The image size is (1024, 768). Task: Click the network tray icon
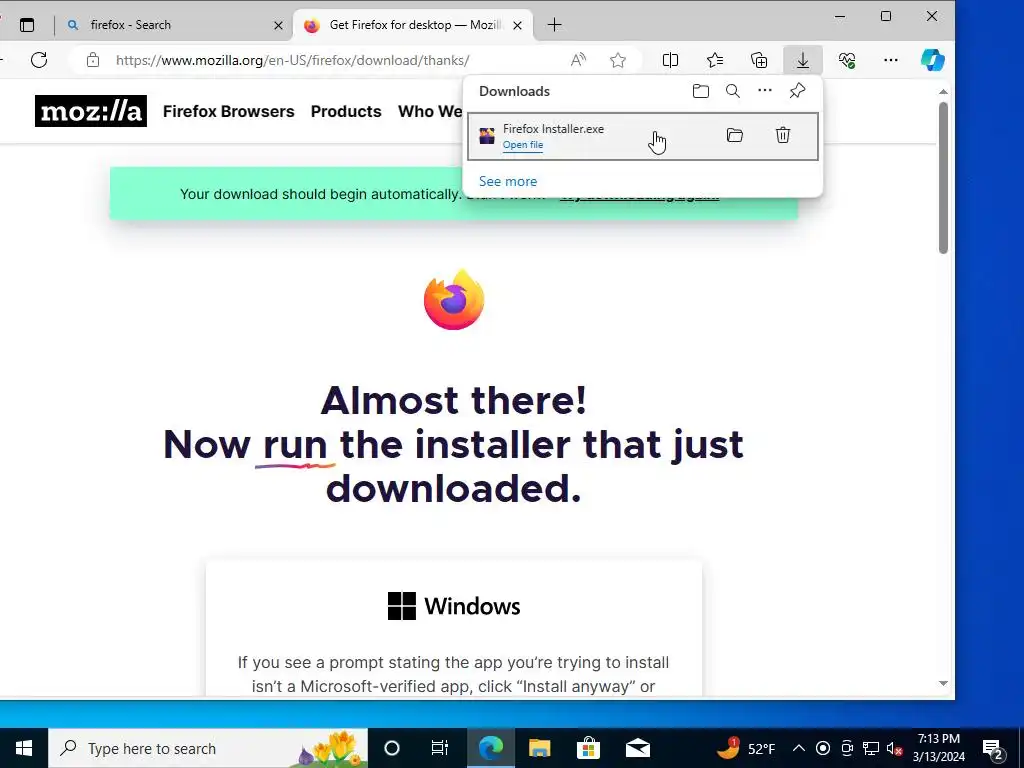click(x=871, y=748)
